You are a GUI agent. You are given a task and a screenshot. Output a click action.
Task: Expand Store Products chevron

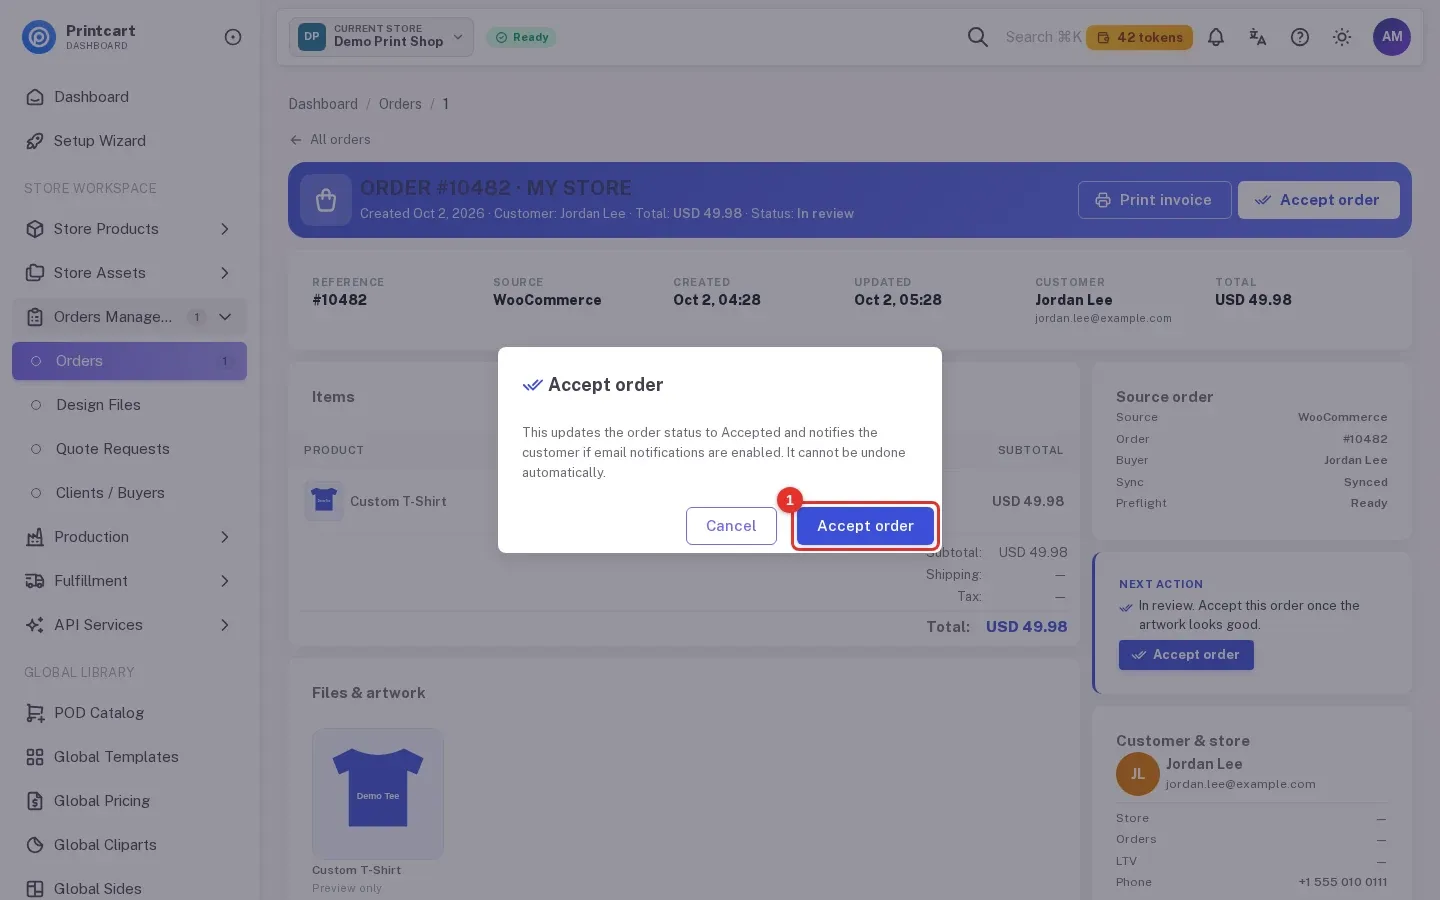click(x=225, y=229)
